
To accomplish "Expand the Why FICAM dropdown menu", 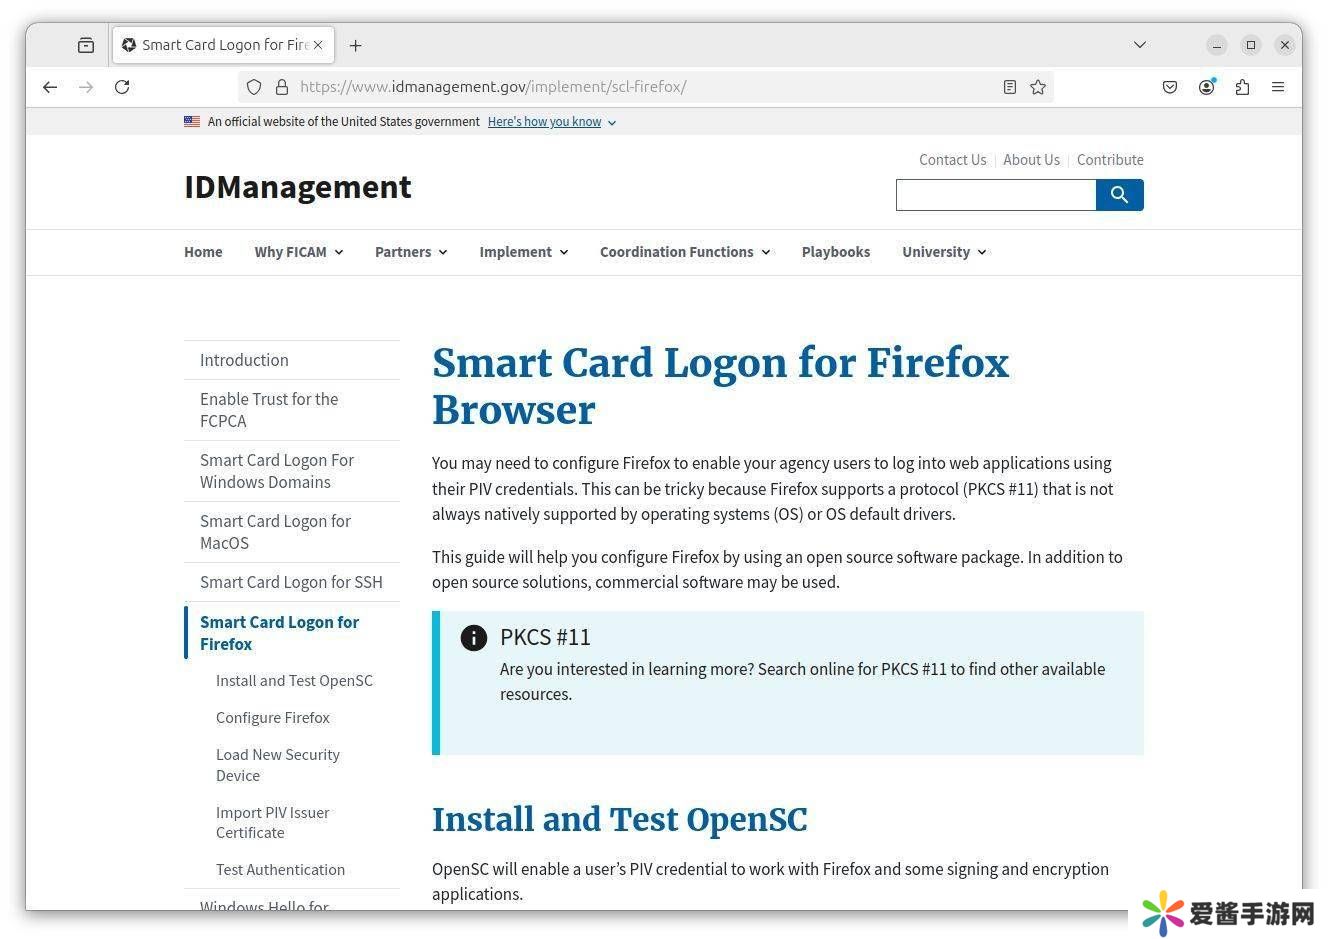I will [x=298, y=252].
